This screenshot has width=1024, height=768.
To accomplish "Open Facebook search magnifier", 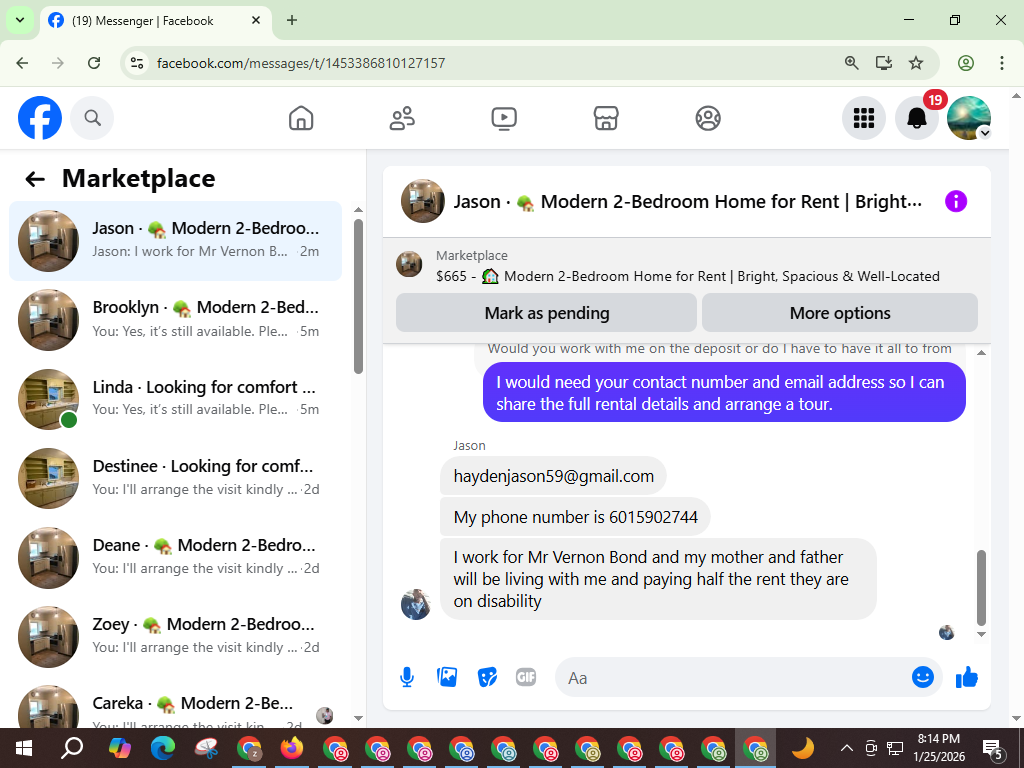I will tap(92, 118).
